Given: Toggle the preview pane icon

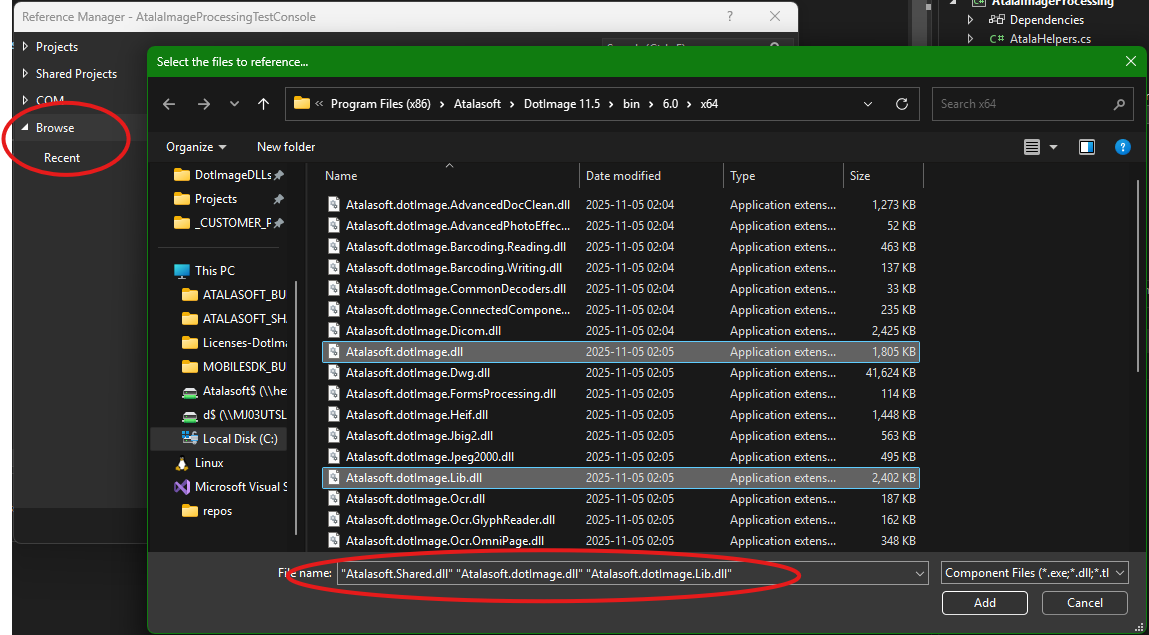Looking at the screenshot, I should tap(1087, 147).
